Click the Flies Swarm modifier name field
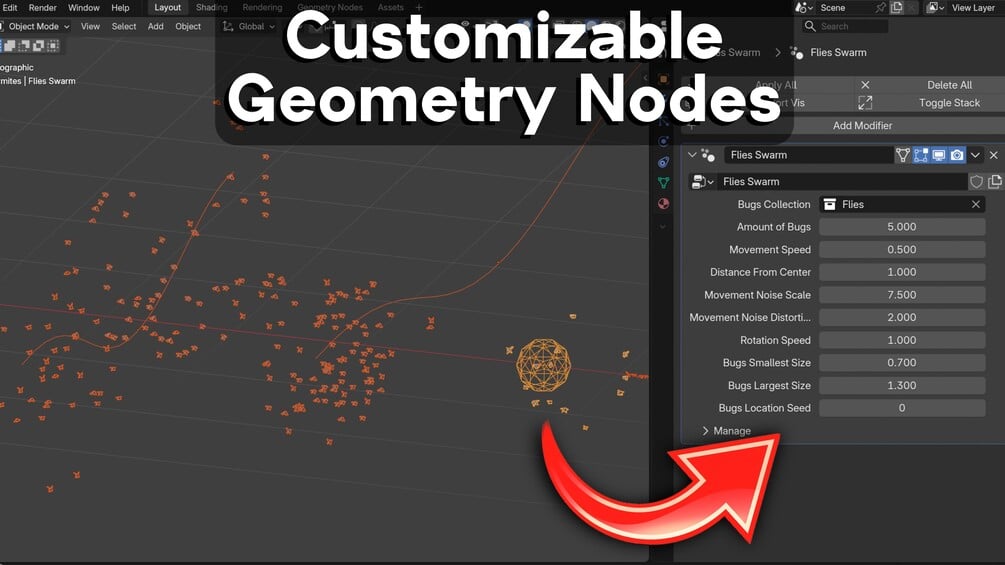The width and height of the screenshot is (1005, 565). (808, 155)
